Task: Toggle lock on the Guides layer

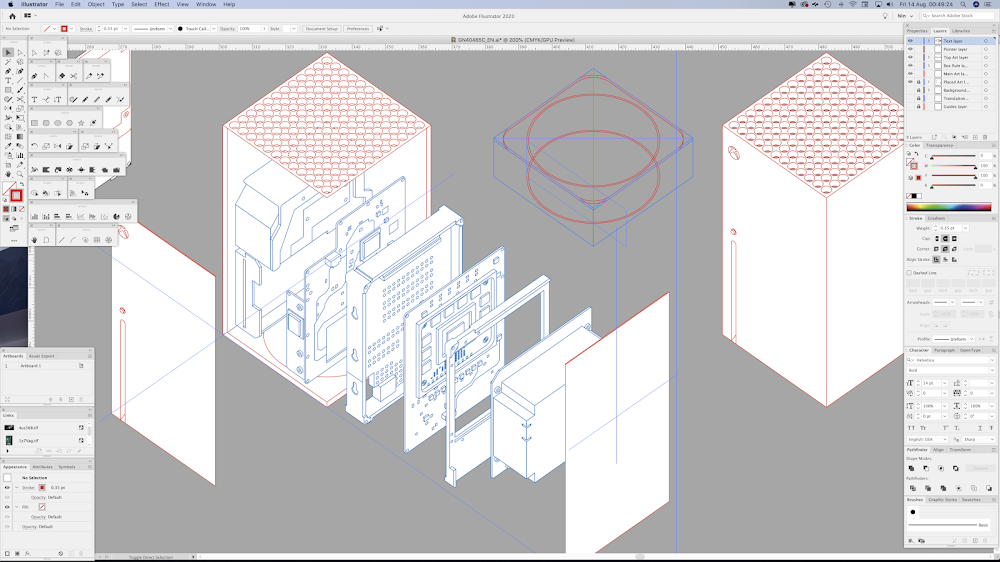Action: (x=918, y=107)
